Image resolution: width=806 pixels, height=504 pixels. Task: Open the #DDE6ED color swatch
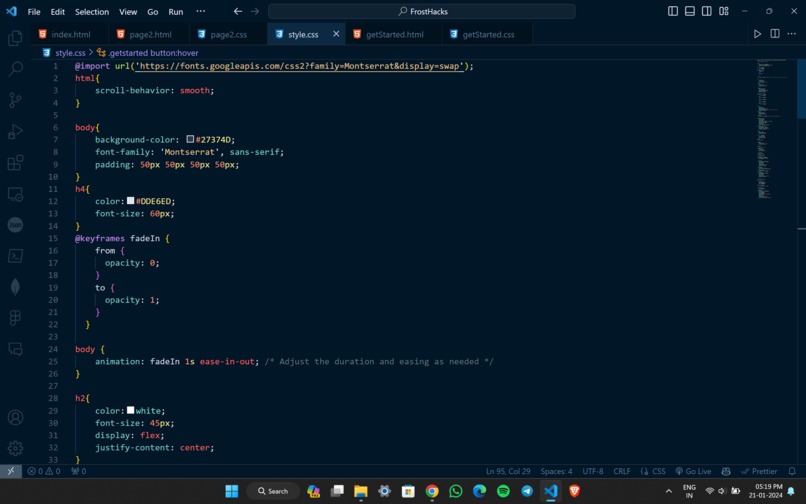[131, 201]
